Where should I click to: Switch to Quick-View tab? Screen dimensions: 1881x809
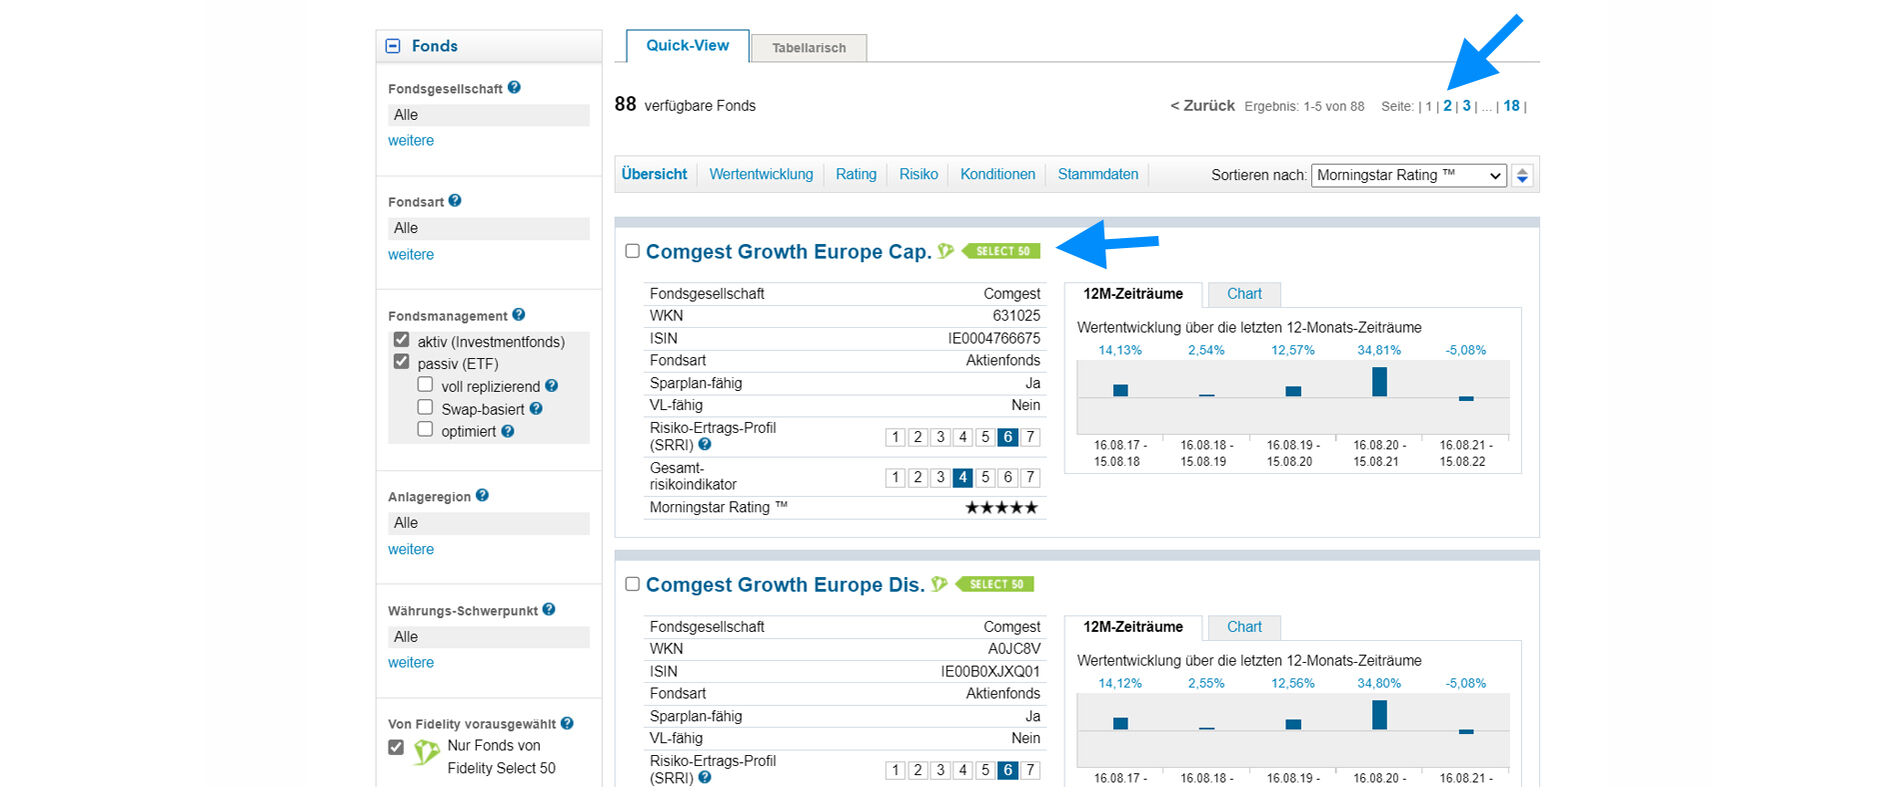click(x=688, y=46)
